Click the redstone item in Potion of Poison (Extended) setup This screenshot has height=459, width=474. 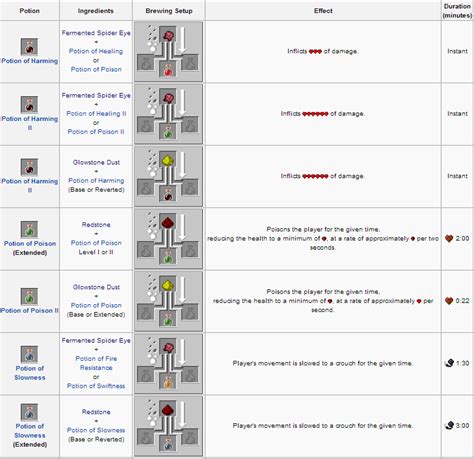168,222
